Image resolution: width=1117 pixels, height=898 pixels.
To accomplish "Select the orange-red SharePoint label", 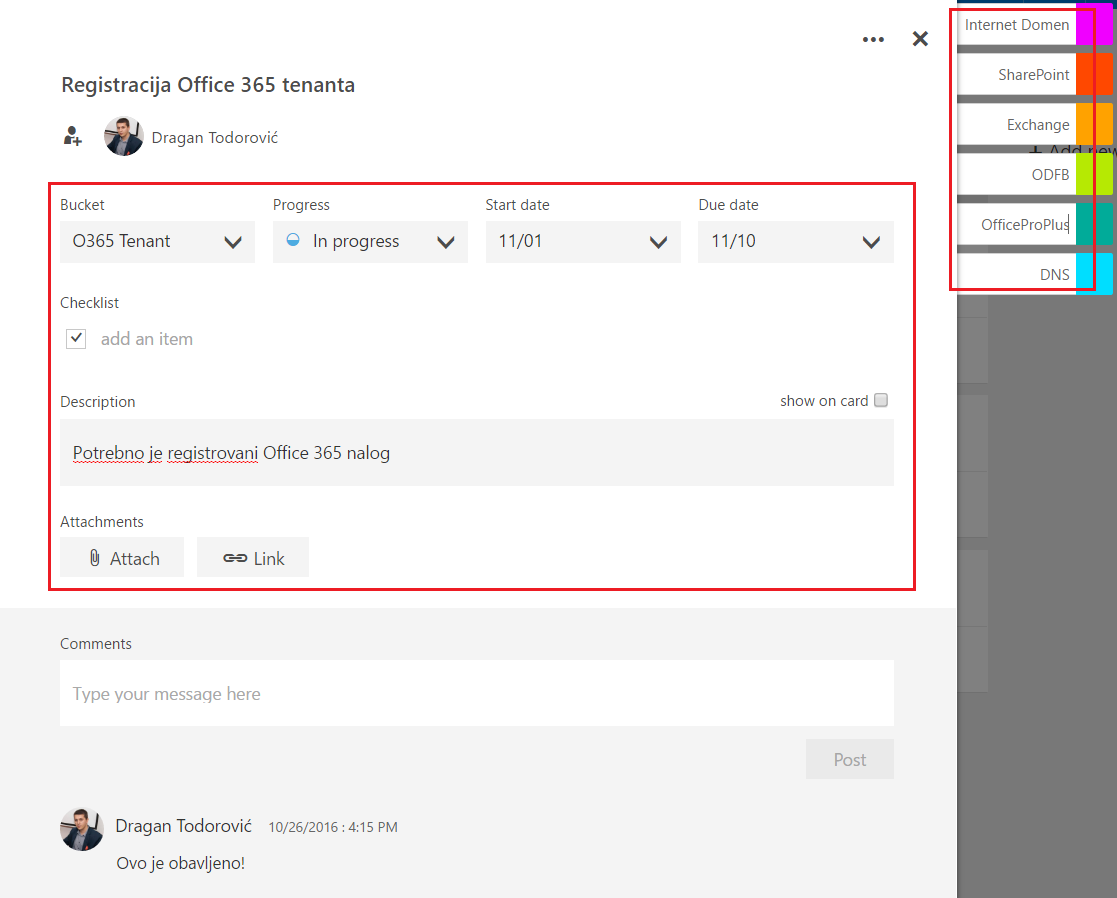I will coord(1034,75).
